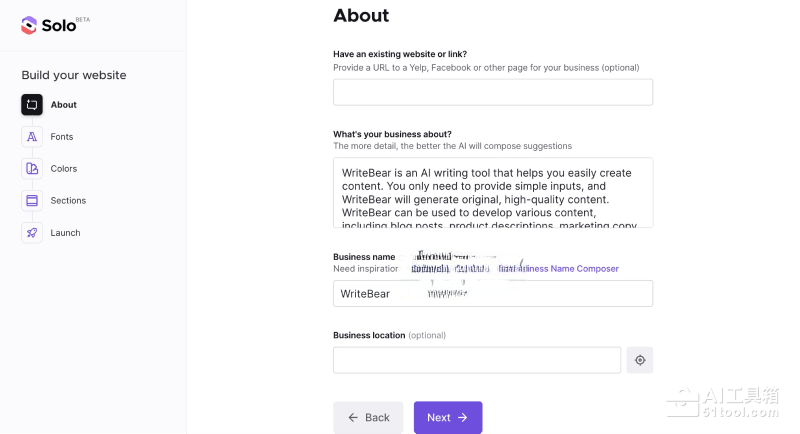Open the Sections step label
Screen dimensions: 800x434
click(x=68, y=201)
